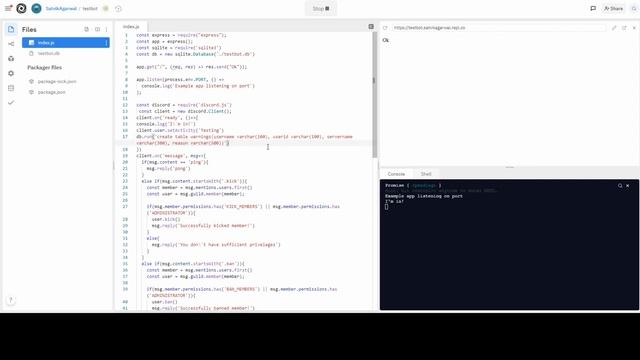Open the Unit tests checkmark icon
Screen dimensions: 640x360
tap(11, 102)
